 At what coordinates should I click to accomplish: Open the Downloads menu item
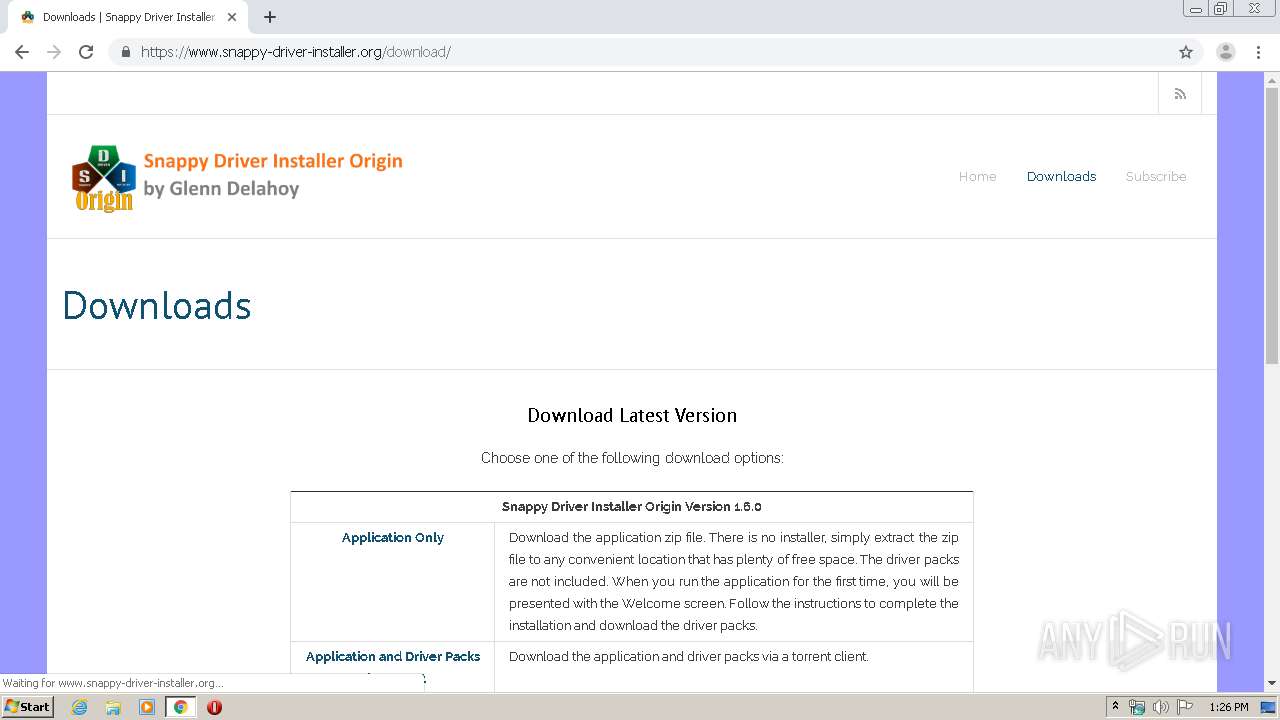pyautogui.click(x=1061, y=176)
